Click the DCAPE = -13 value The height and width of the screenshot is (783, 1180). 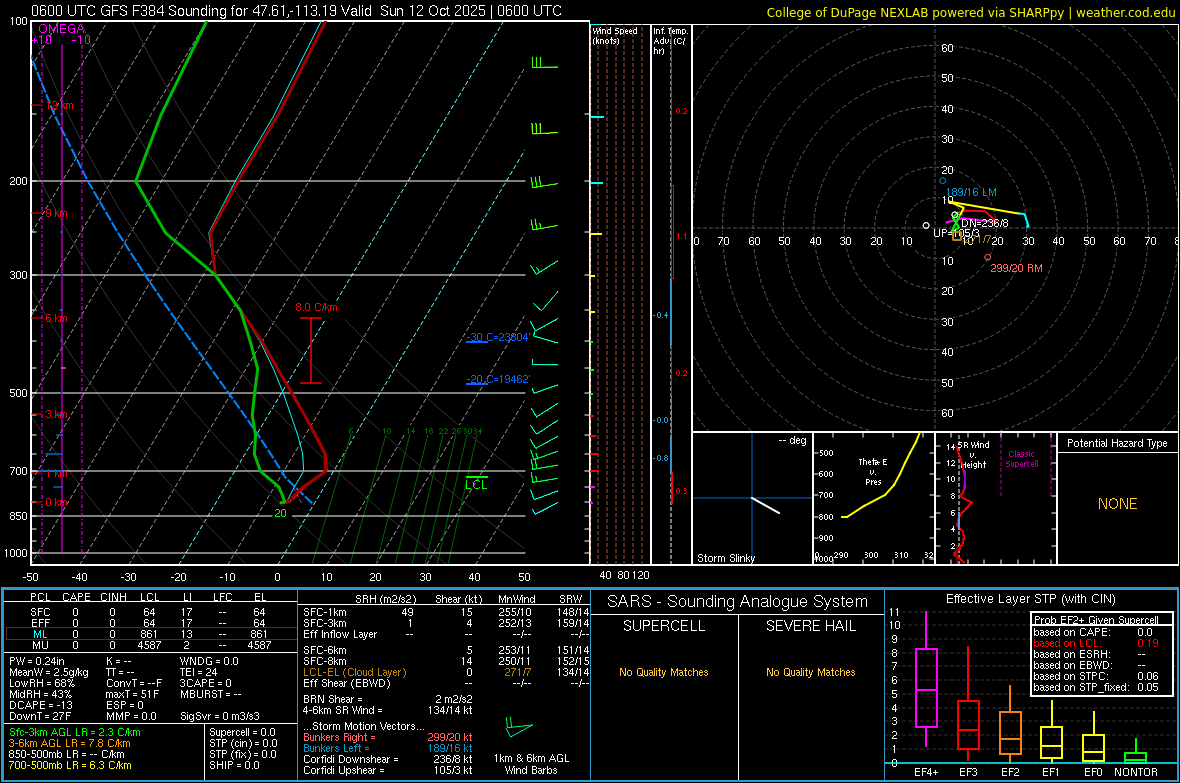pos(41,705)
